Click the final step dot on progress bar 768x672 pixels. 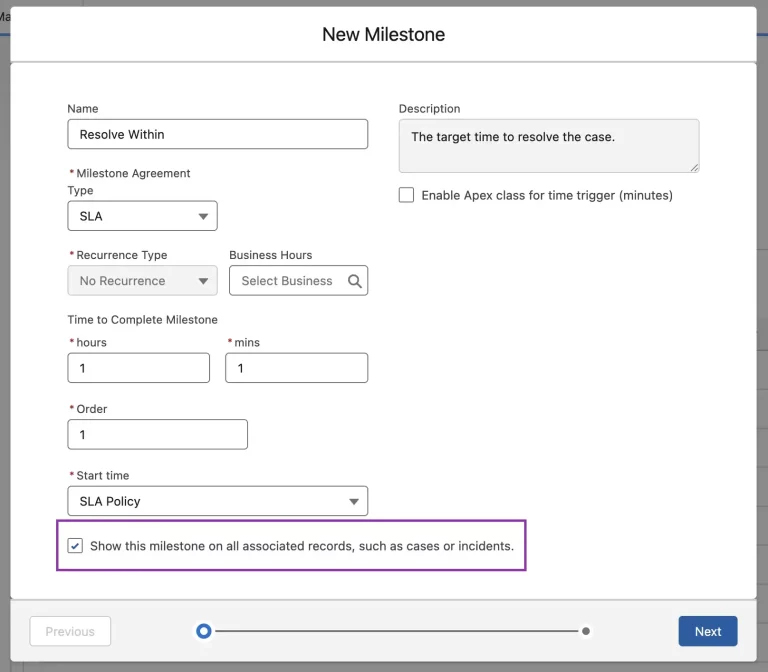(x=586, y=631)
